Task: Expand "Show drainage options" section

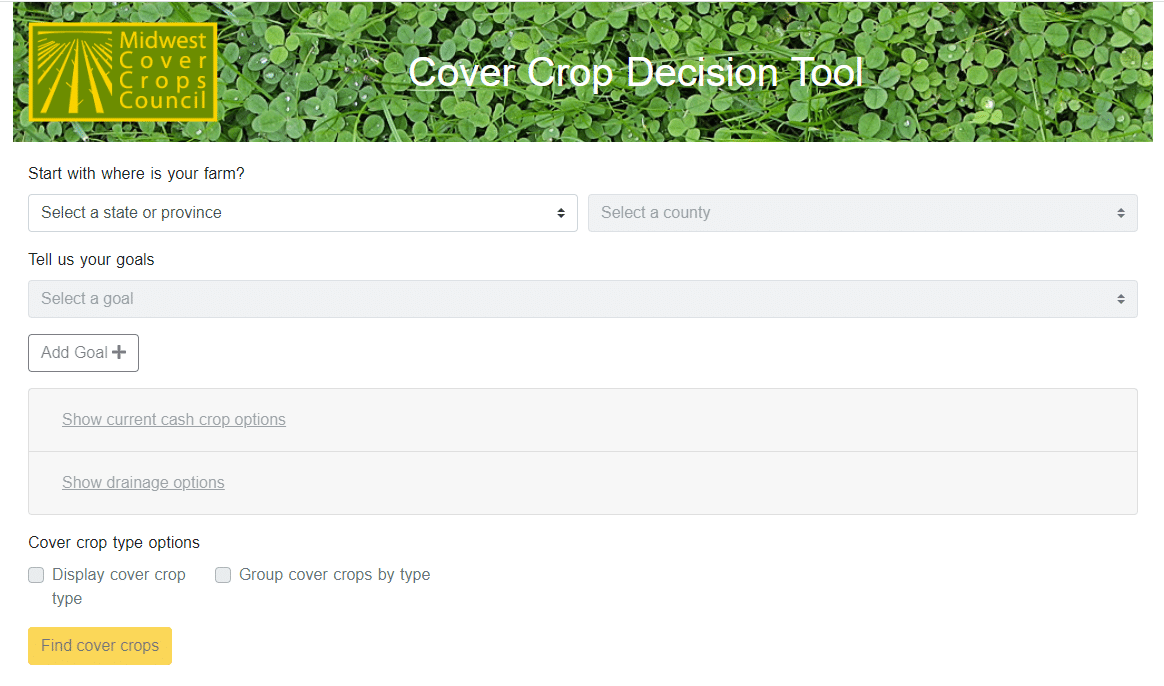Action: tap(143, 483)
